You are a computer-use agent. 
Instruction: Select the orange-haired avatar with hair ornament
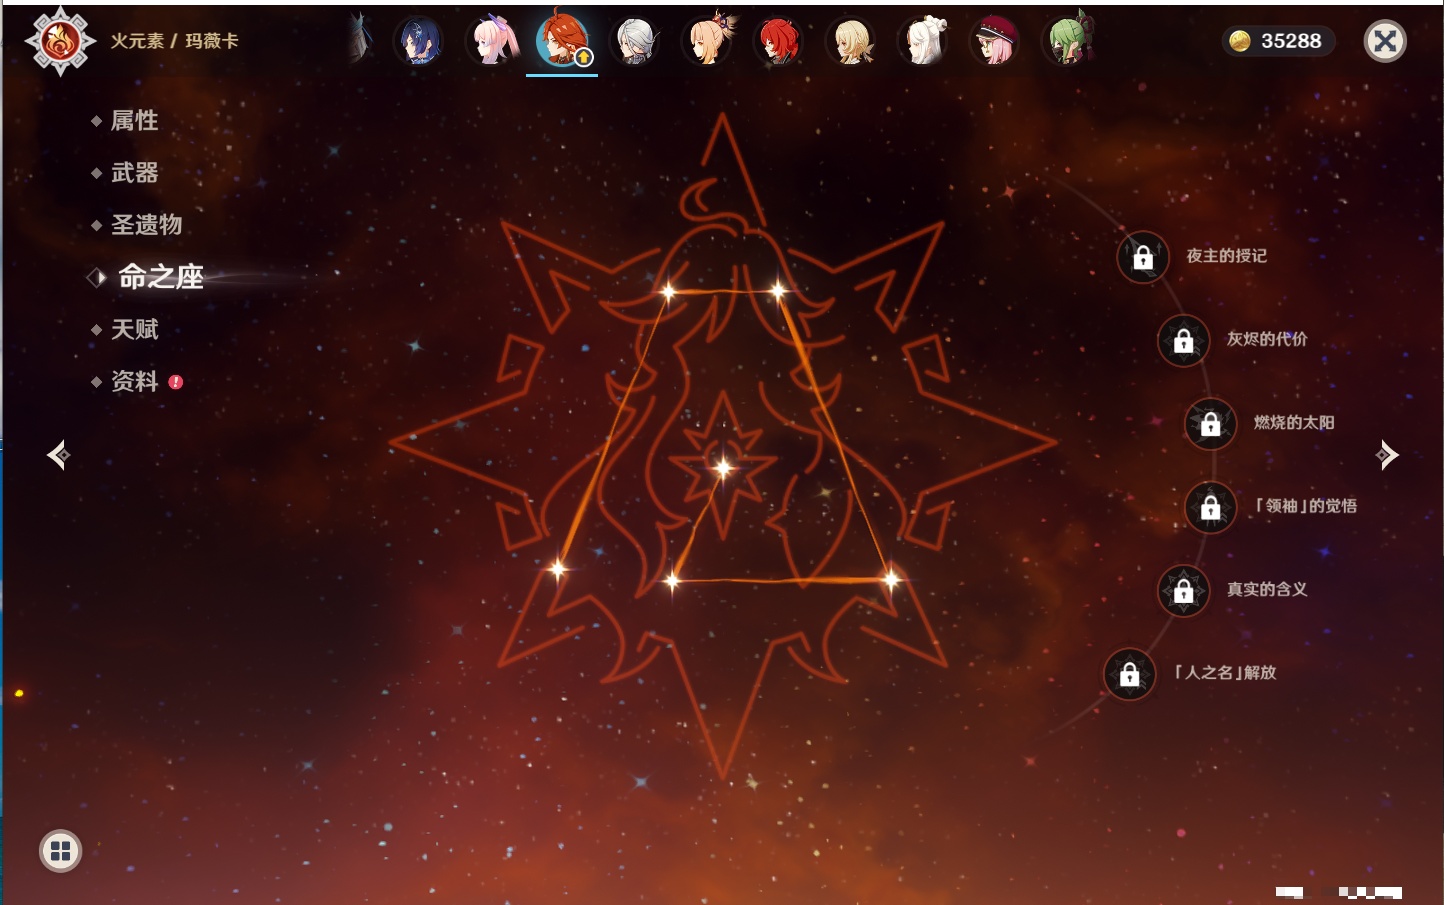point(708,41)
